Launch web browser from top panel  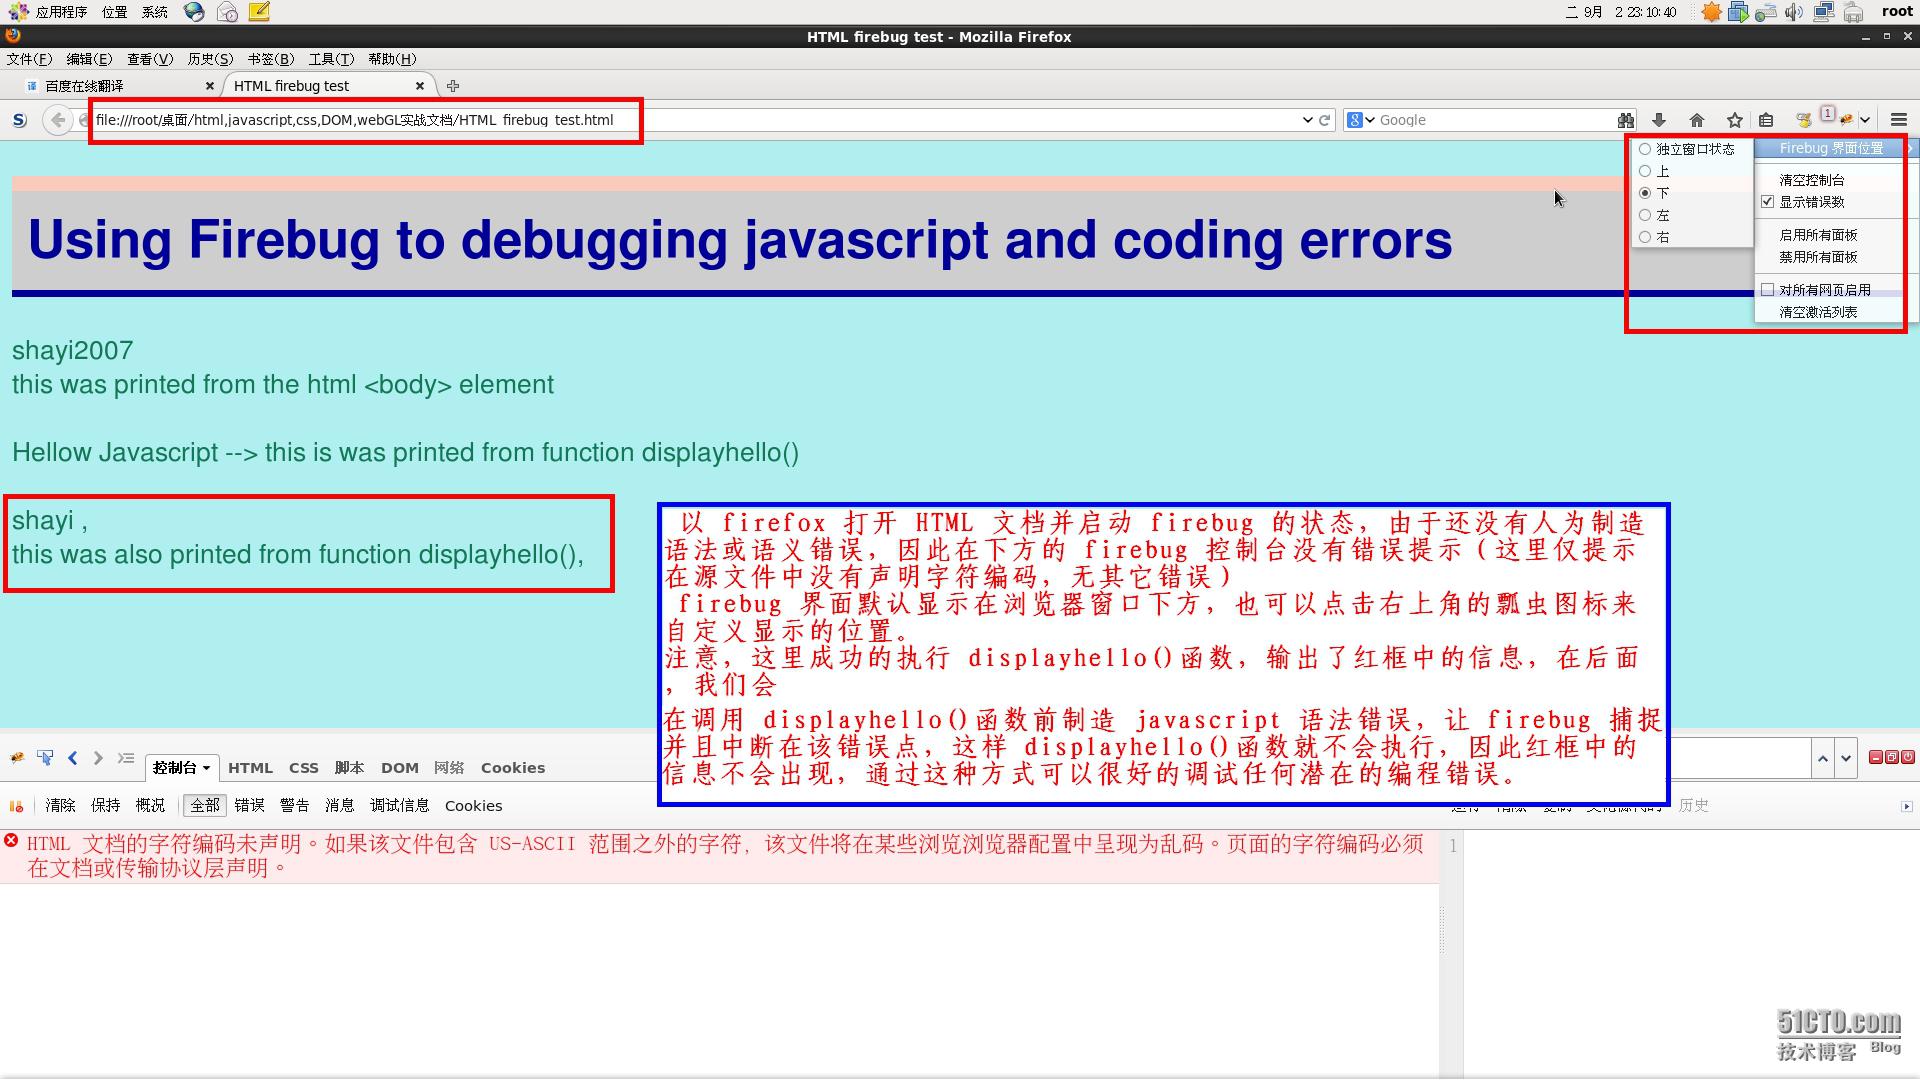click(x=194, y=12)
